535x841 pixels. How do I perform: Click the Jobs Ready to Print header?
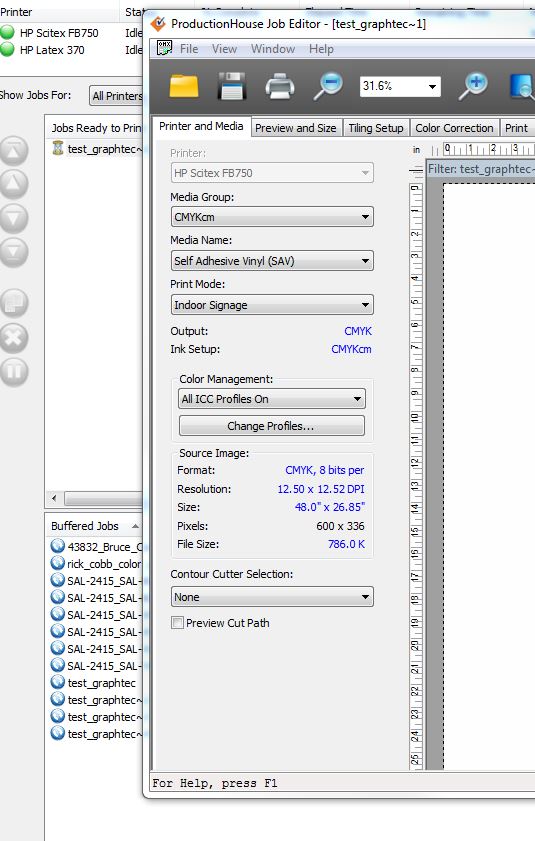click(96, 128)
